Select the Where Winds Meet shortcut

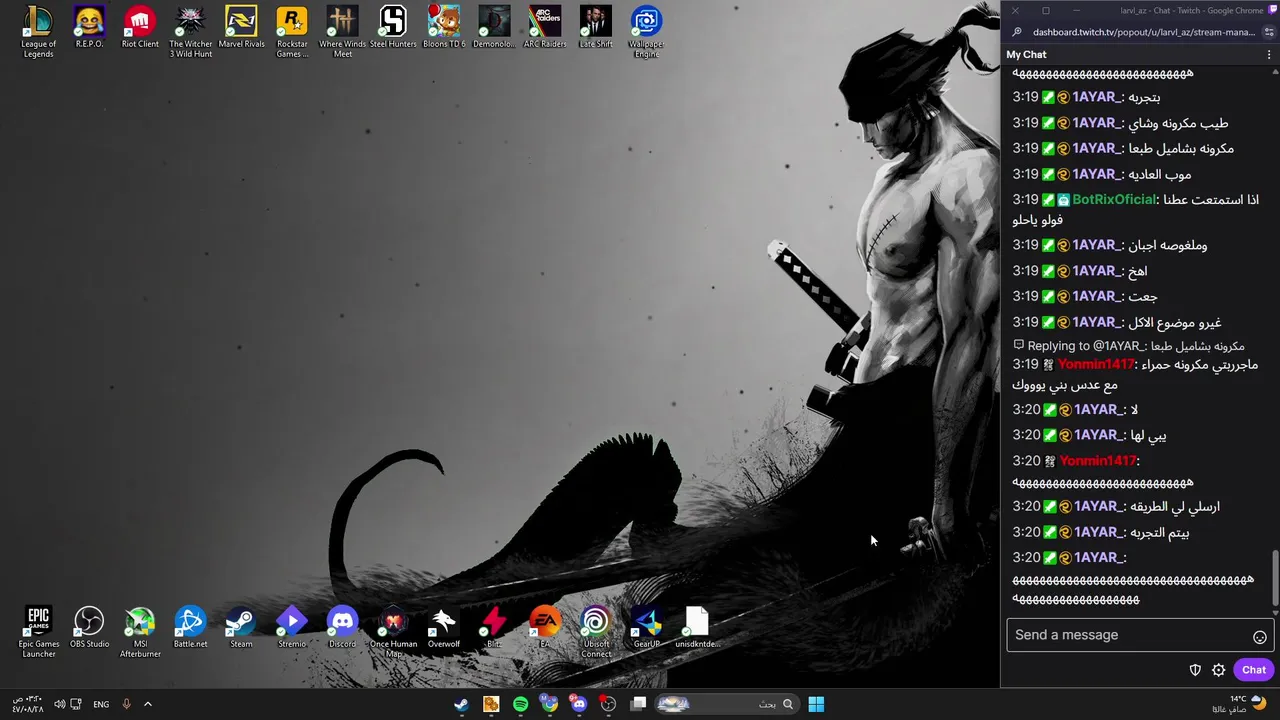pyautogui.click(x=342, y=32)
